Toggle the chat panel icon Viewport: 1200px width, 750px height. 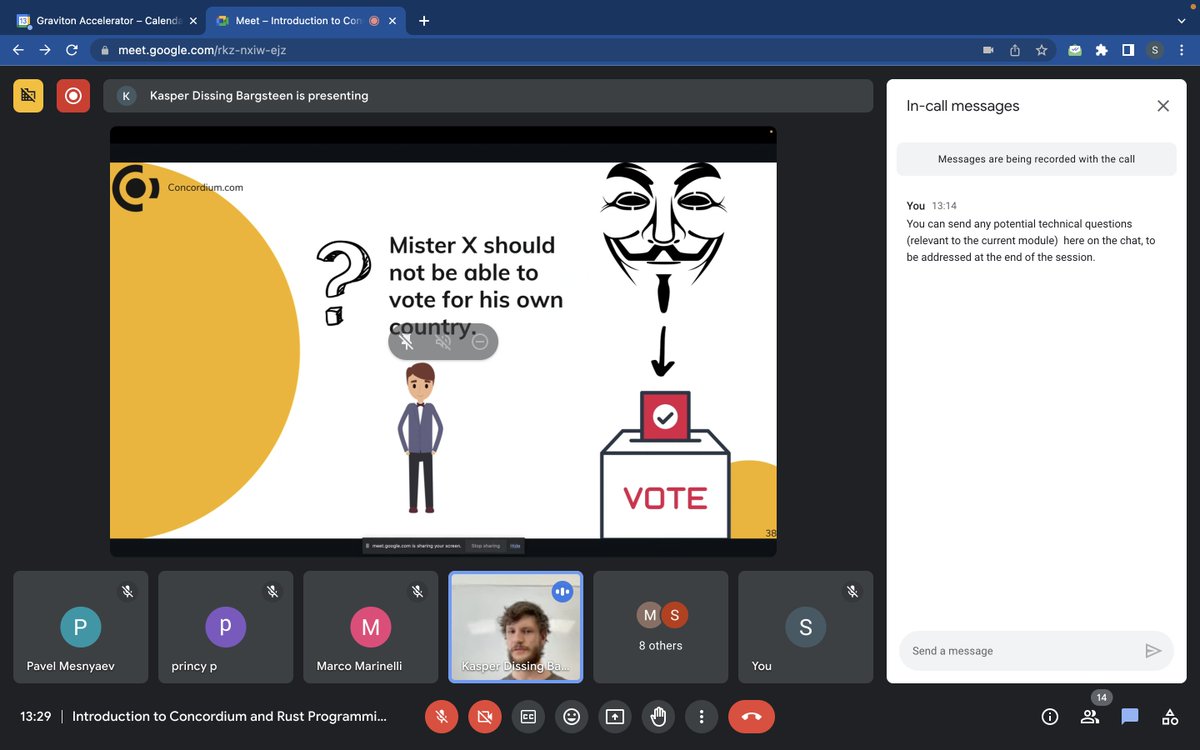(x=1130, y=716)
